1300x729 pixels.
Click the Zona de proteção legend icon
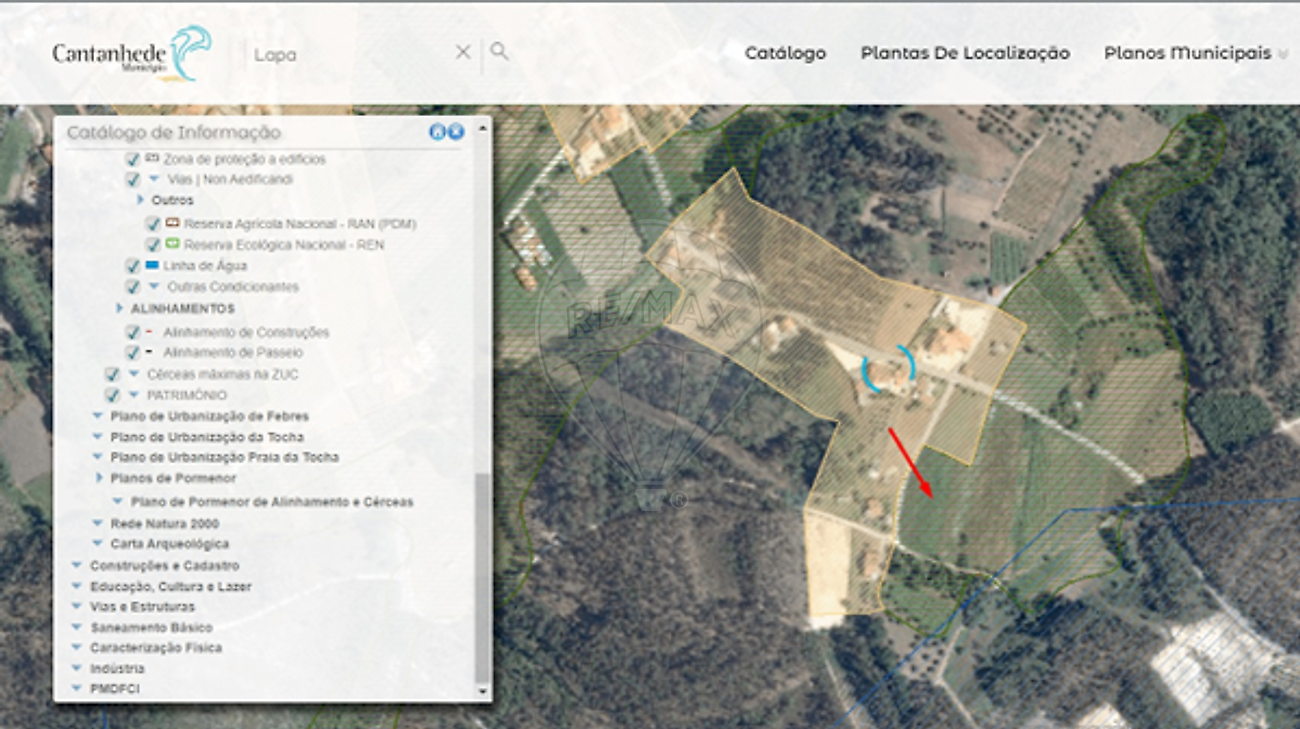[x=152, y=158]
